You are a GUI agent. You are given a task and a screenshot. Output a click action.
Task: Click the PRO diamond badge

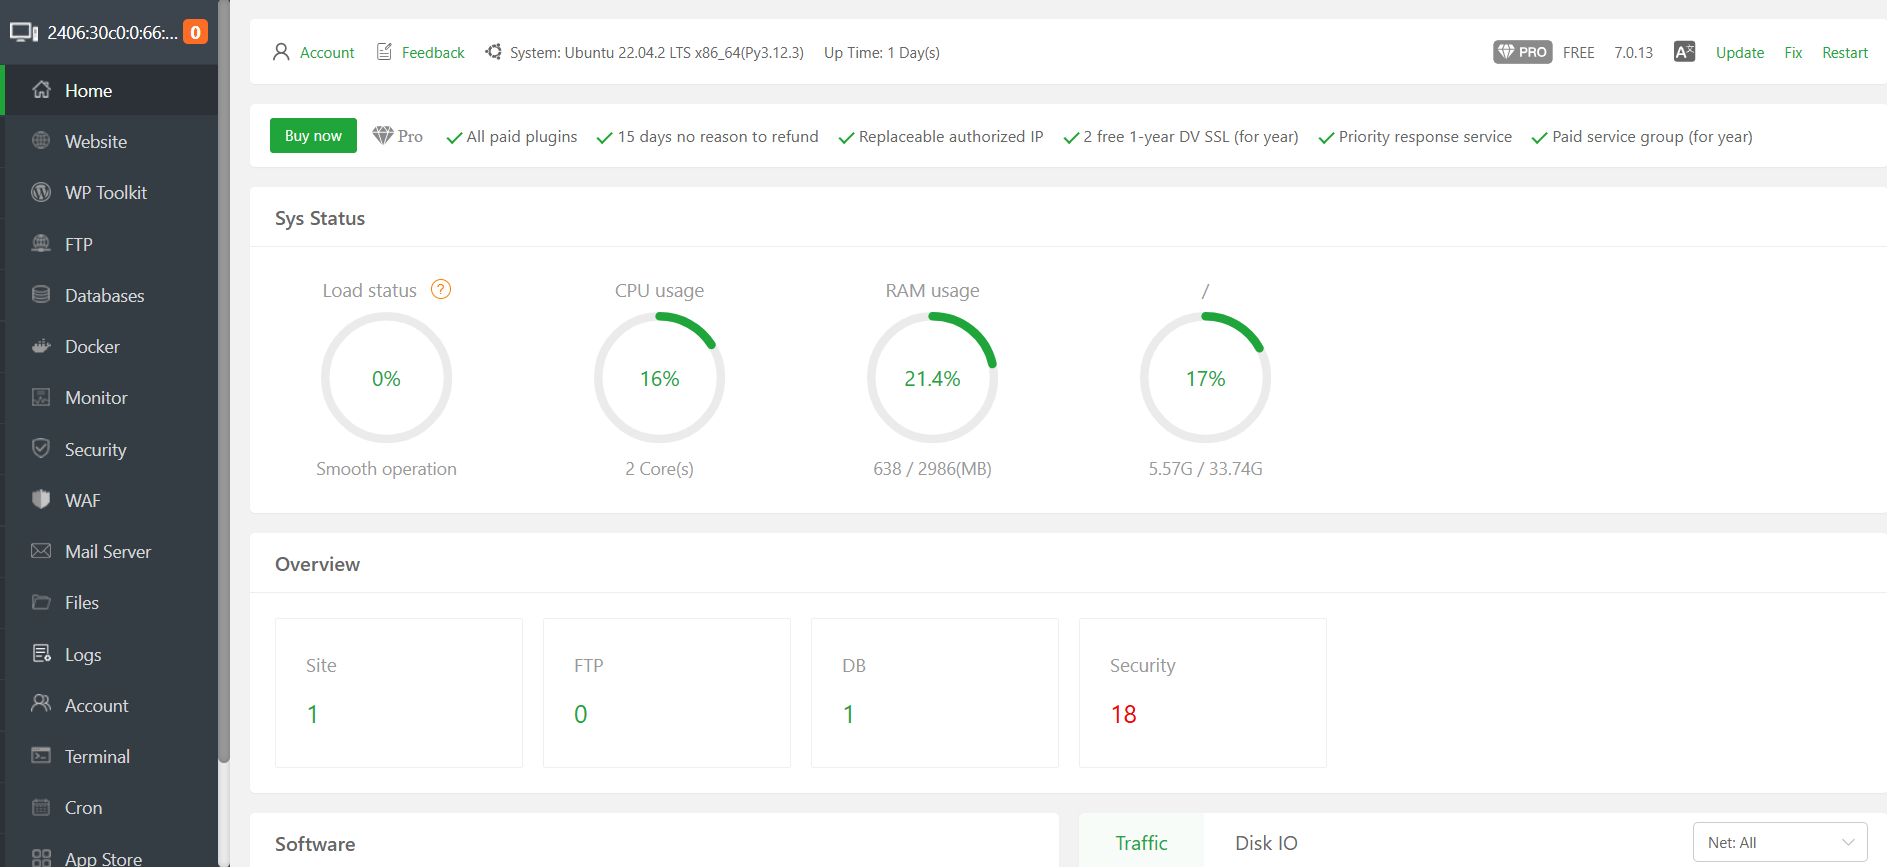[1522, 52]
